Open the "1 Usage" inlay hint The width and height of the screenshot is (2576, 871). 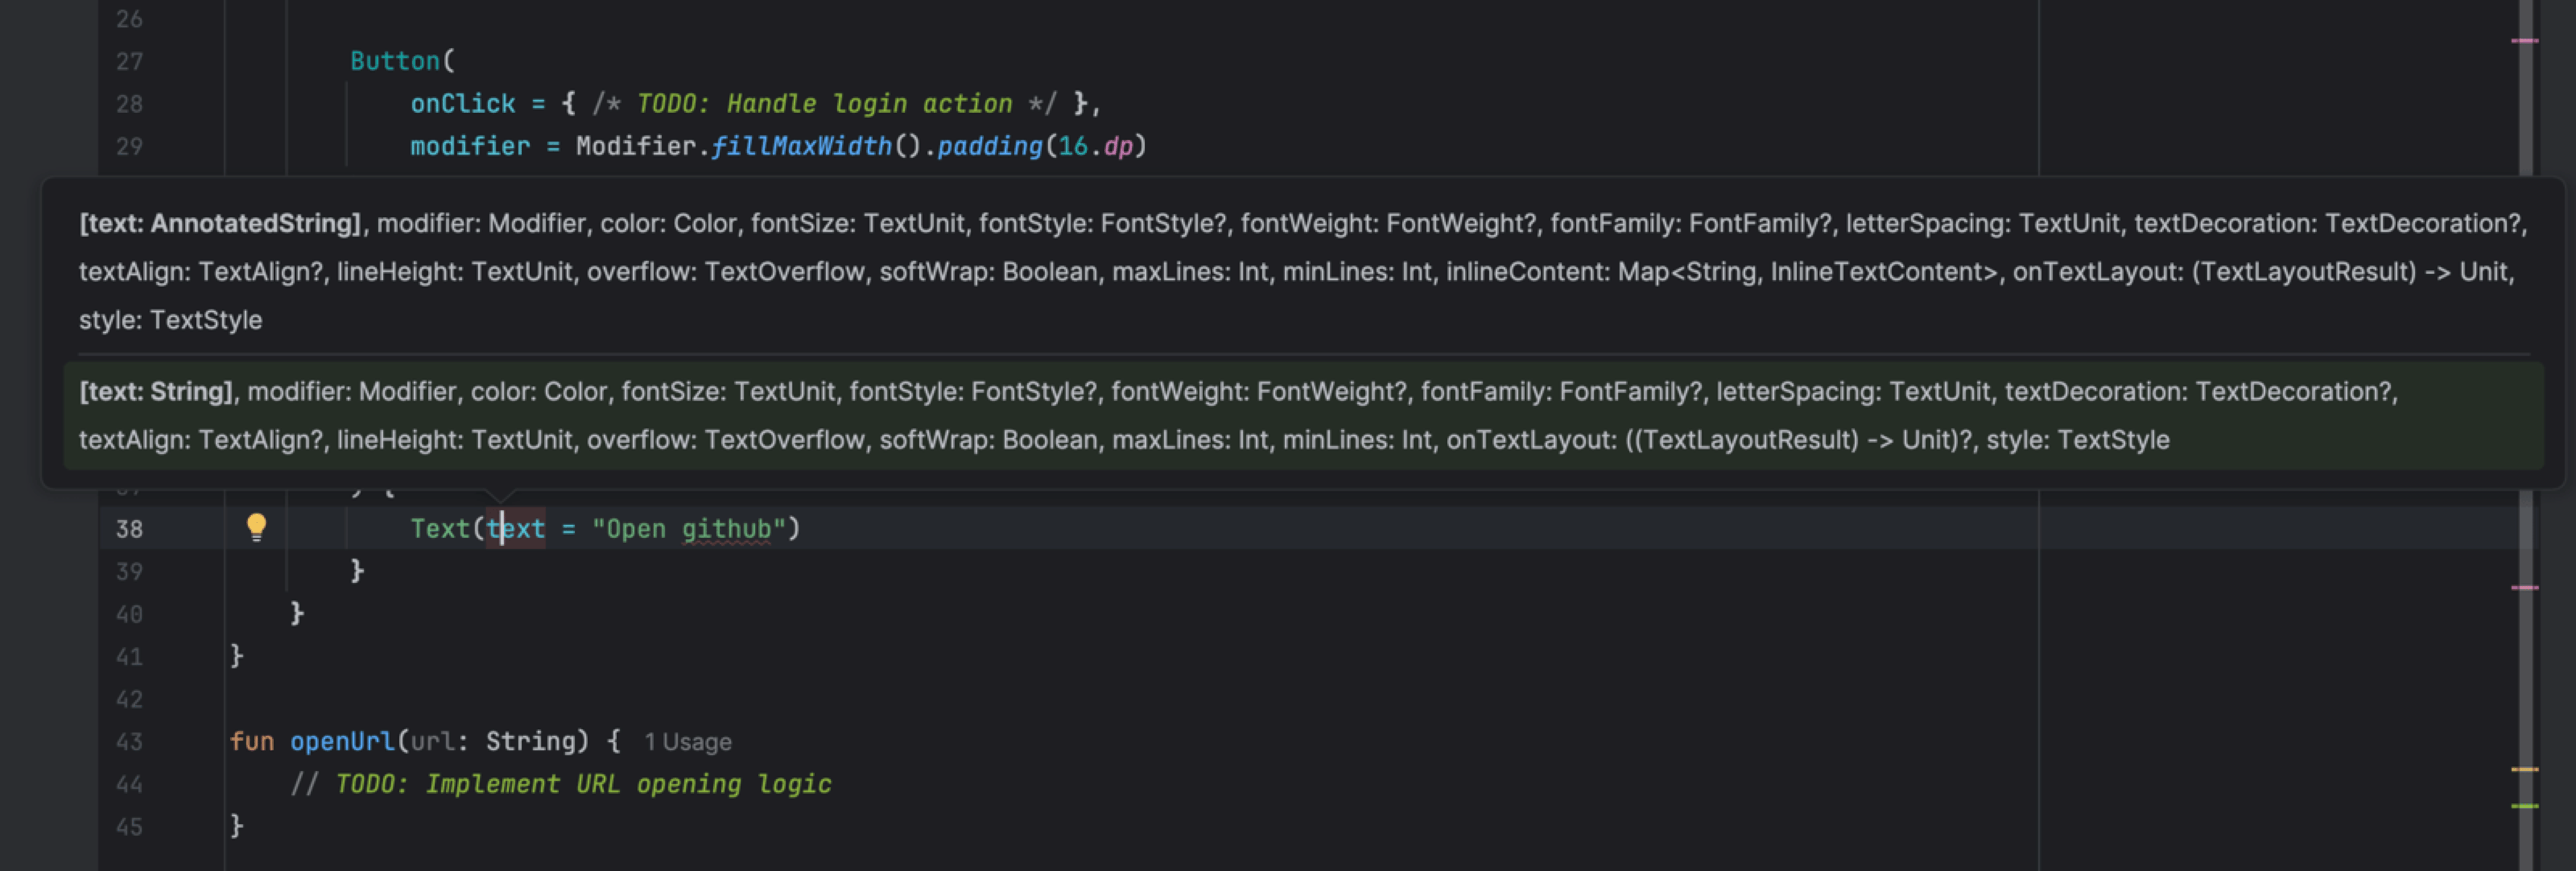click(687, 742)
